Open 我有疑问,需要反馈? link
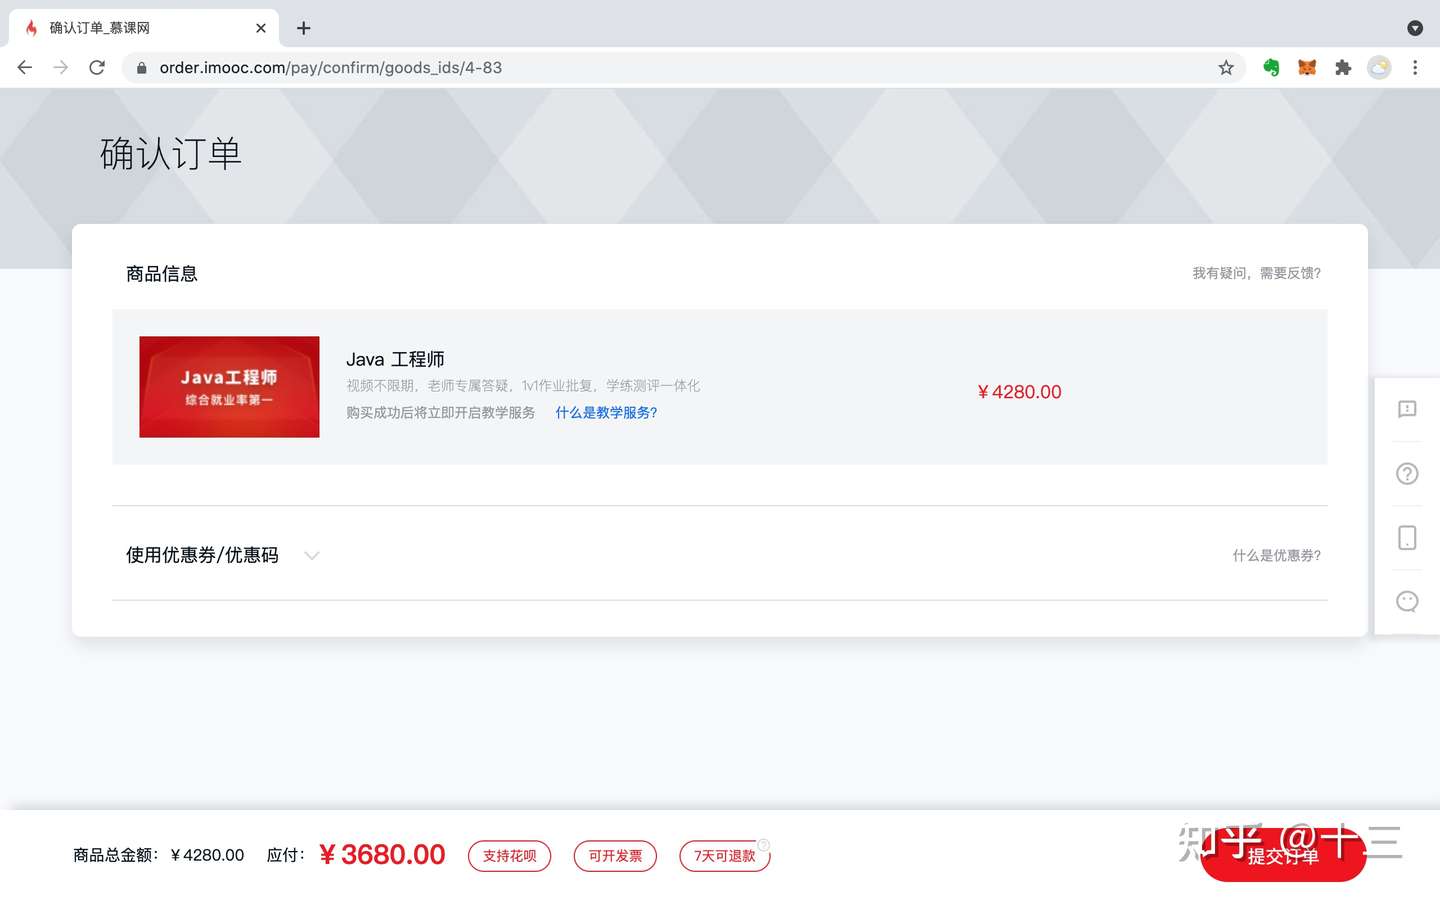The height and width of the screenshot is (900, 1440). click(x=1257, y=273)
